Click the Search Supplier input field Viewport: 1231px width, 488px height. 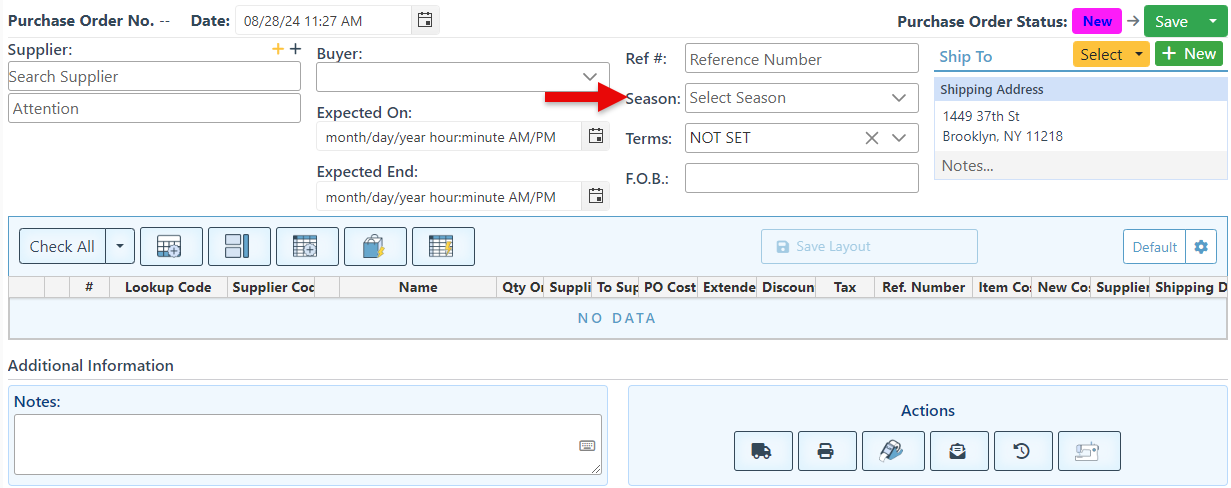[x=154, y=77]
